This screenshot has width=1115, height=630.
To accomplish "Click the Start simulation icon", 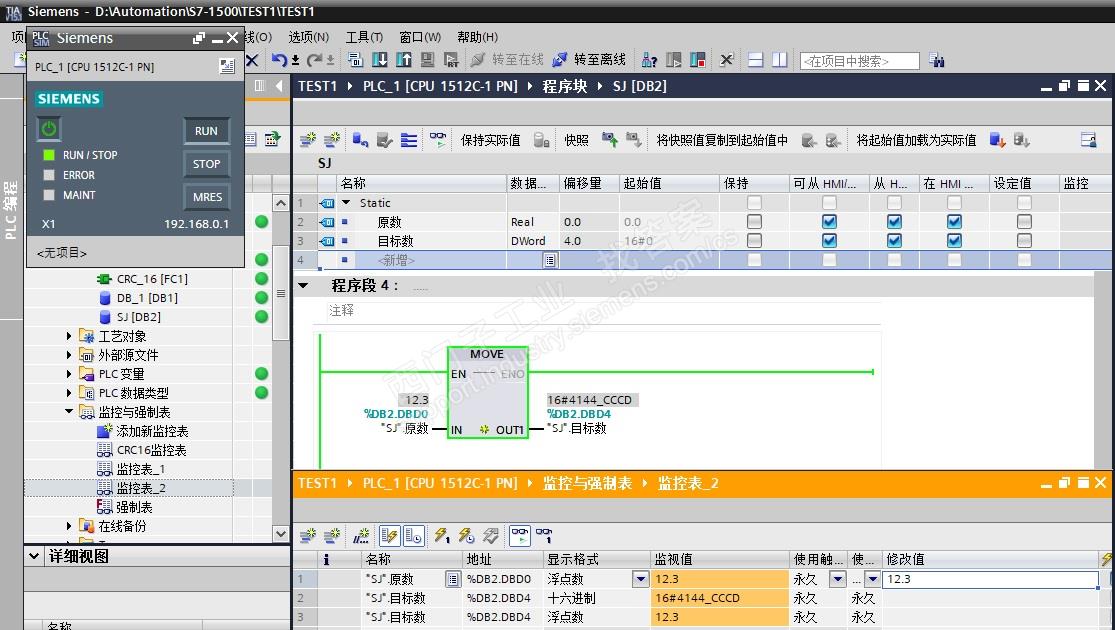I will coord(427,60).
